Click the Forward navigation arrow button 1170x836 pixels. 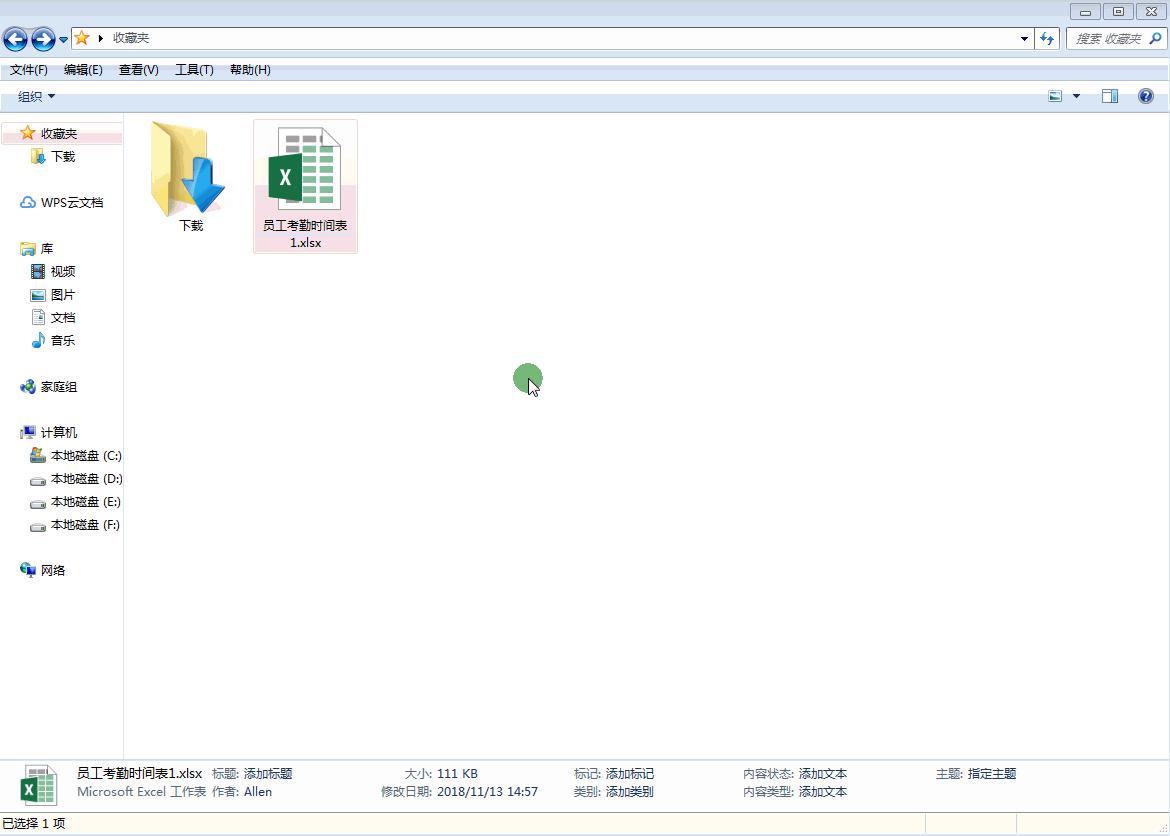pyautogui.click(x=43, y=39)
